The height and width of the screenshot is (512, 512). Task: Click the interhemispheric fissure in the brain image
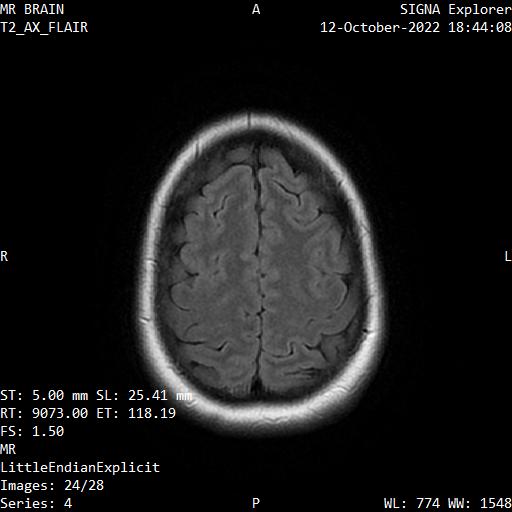point(258,267)
